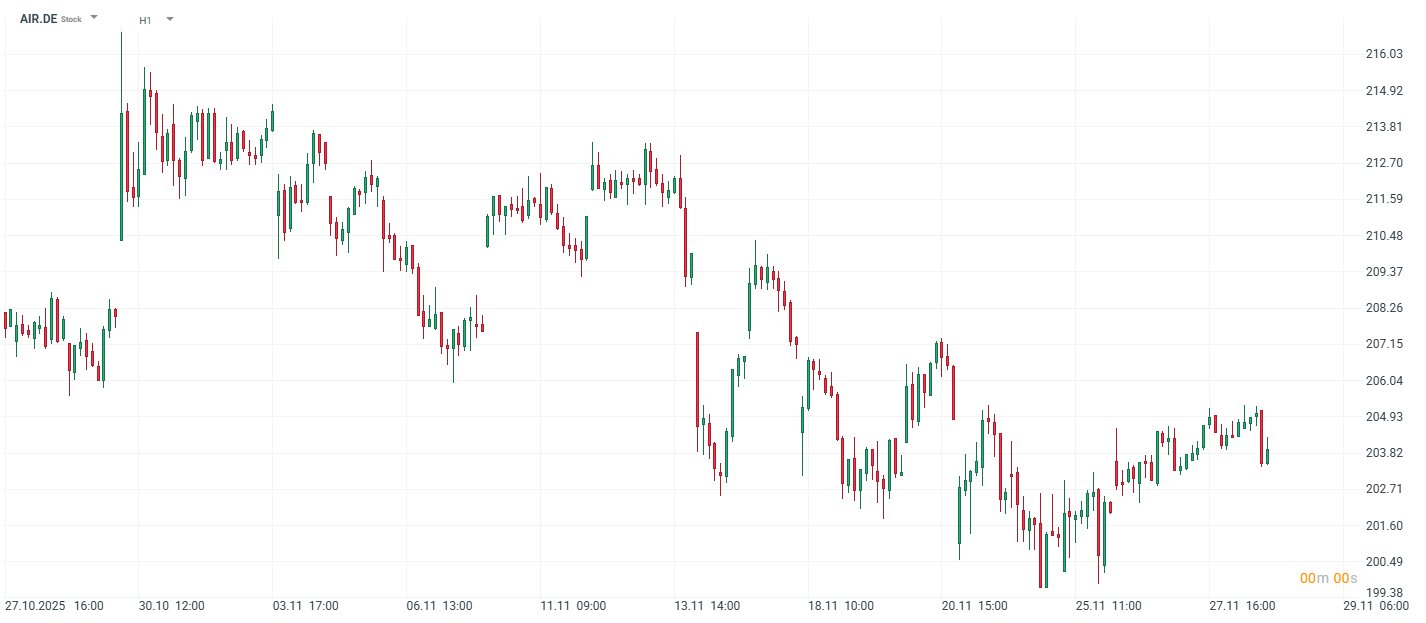Expand the H1 timeframe dropdown arrow

click(x=169, y=19)
